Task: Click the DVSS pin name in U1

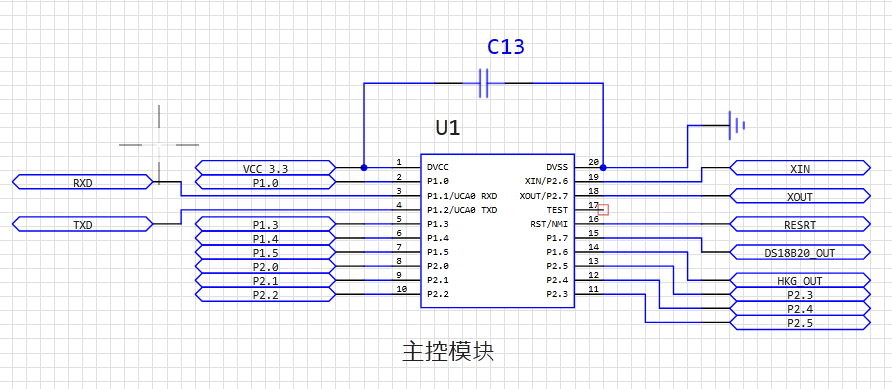Action: [x=556, y=168]
